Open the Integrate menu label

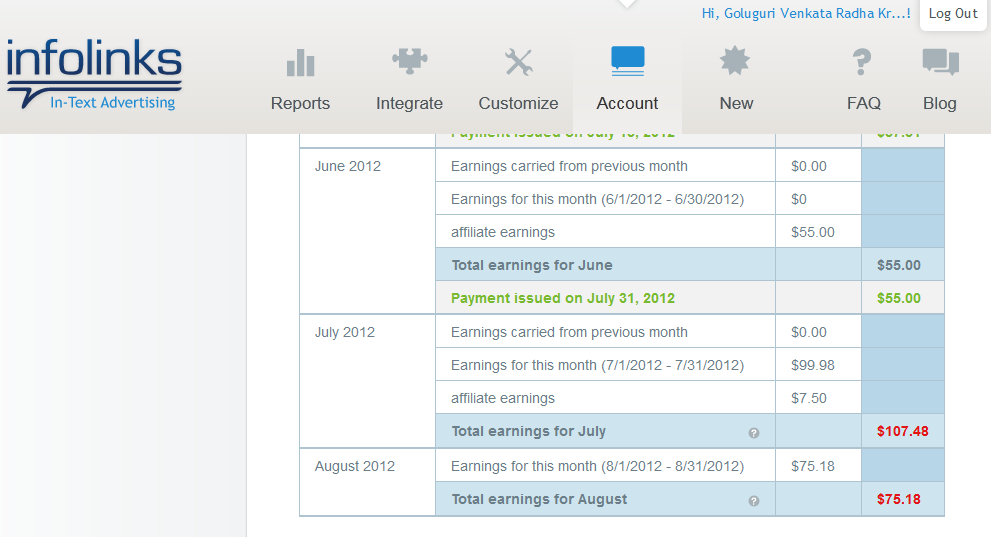(x=410, y=103)
